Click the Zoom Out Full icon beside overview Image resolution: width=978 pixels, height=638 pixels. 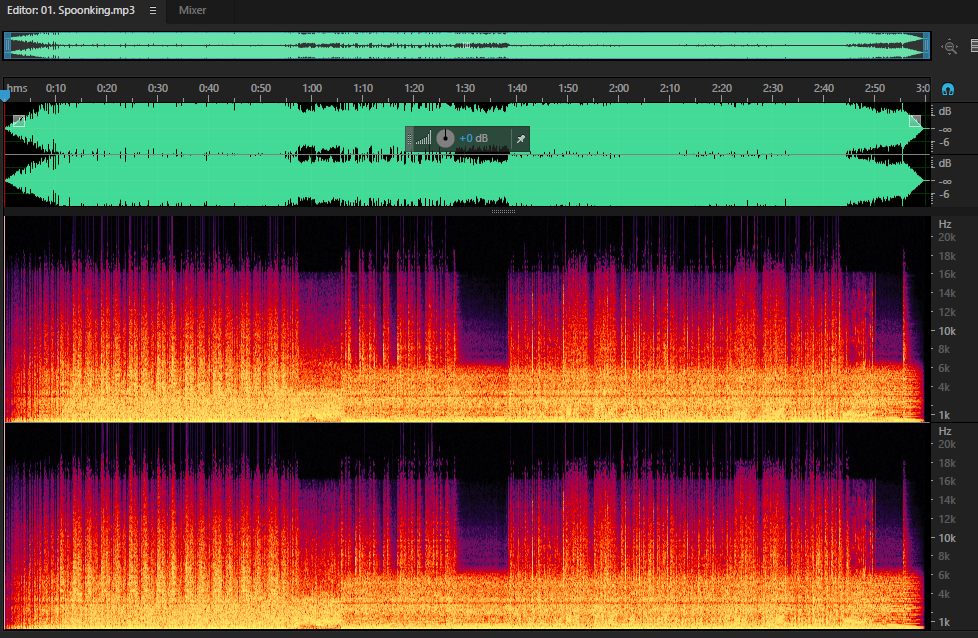(949, 47)
